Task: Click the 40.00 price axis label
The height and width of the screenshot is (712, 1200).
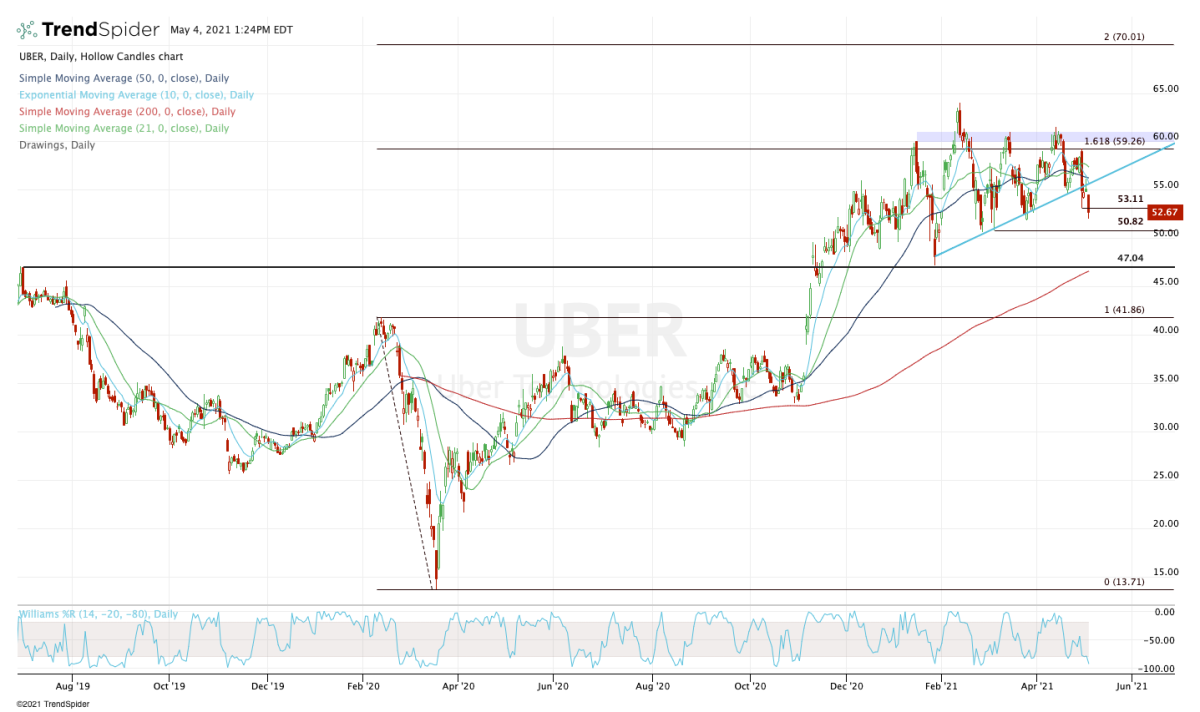Action: pyautogui.click(x=1166, y=330)
